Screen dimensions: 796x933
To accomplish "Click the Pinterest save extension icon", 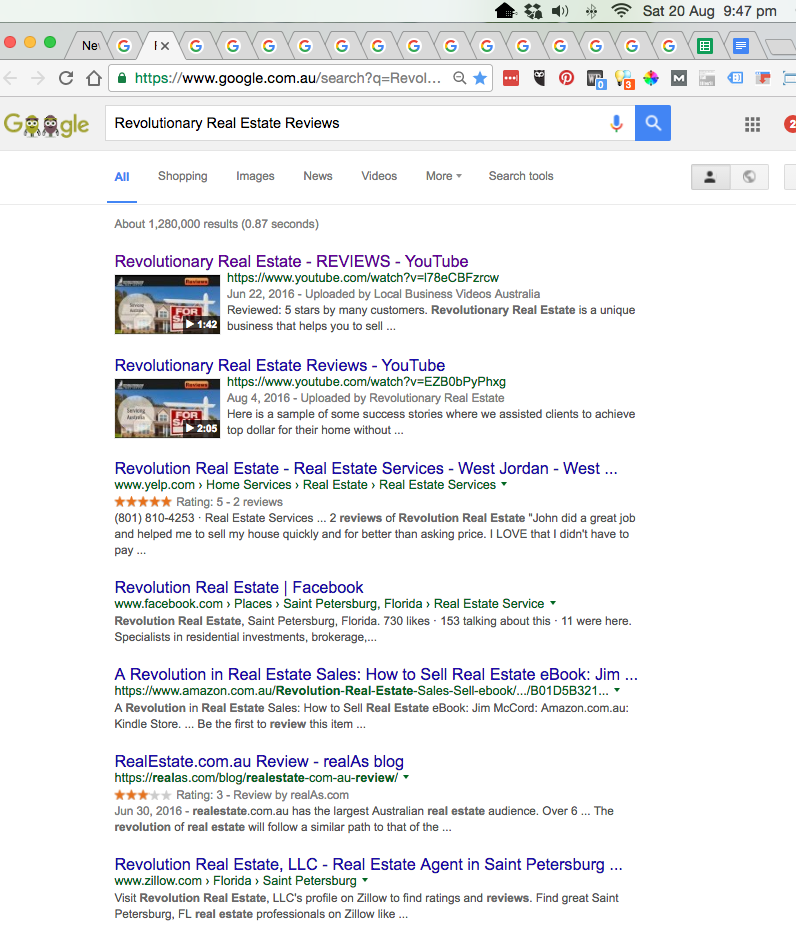I will pyautogui.click(x=566, y=78).
